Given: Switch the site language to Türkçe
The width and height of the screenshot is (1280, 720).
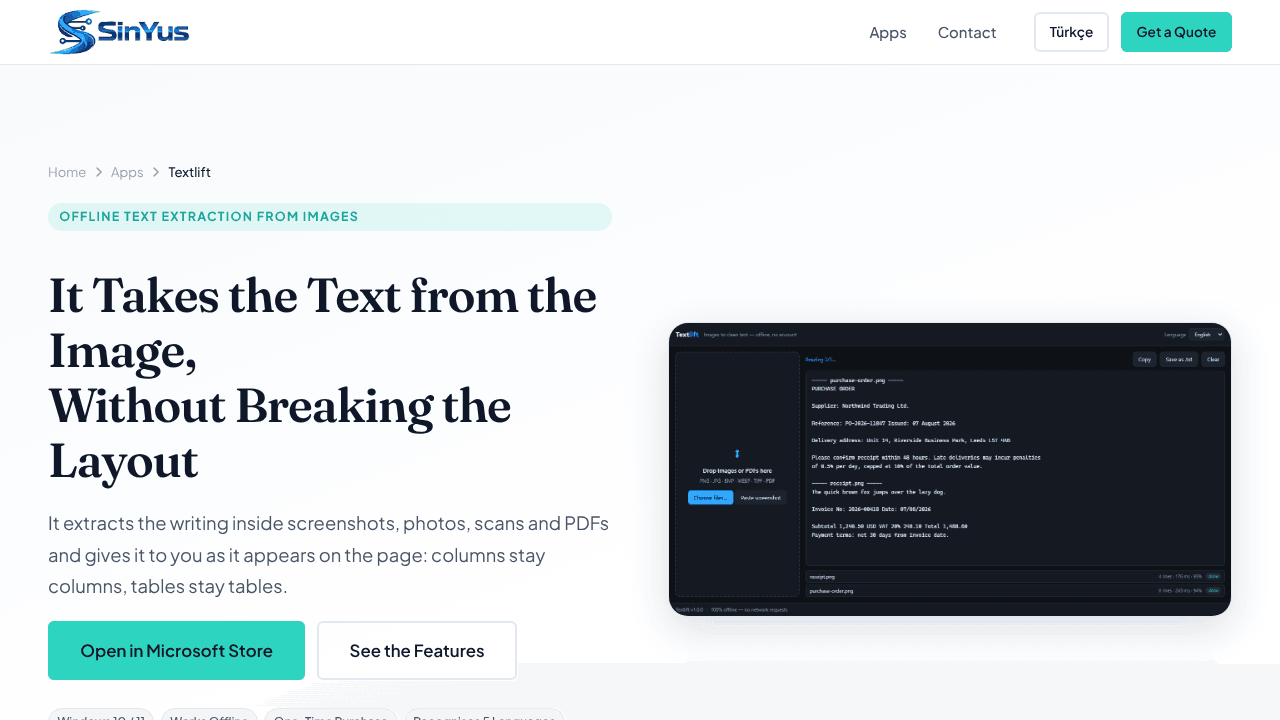Looking at the screenshot, I should tap(1071, 32).
